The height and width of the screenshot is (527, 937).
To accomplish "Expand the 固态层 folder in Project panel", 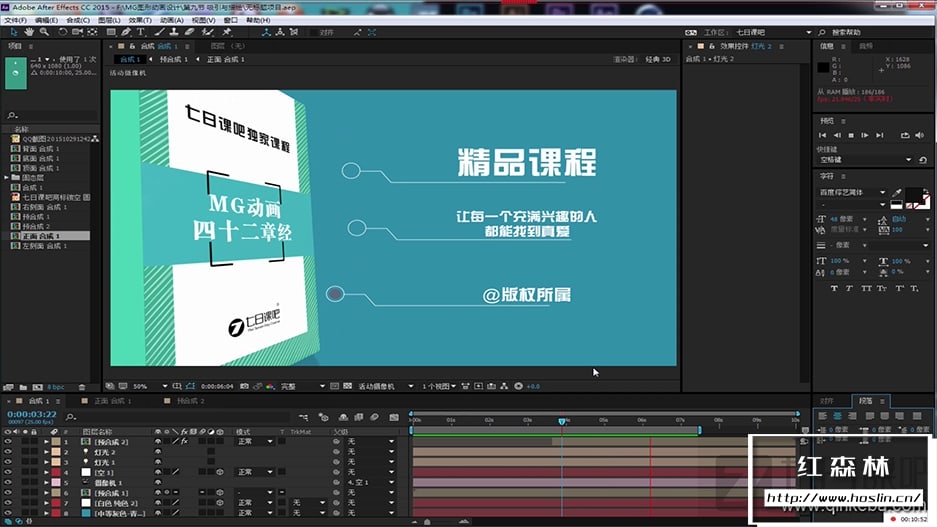I will [7, 177].
